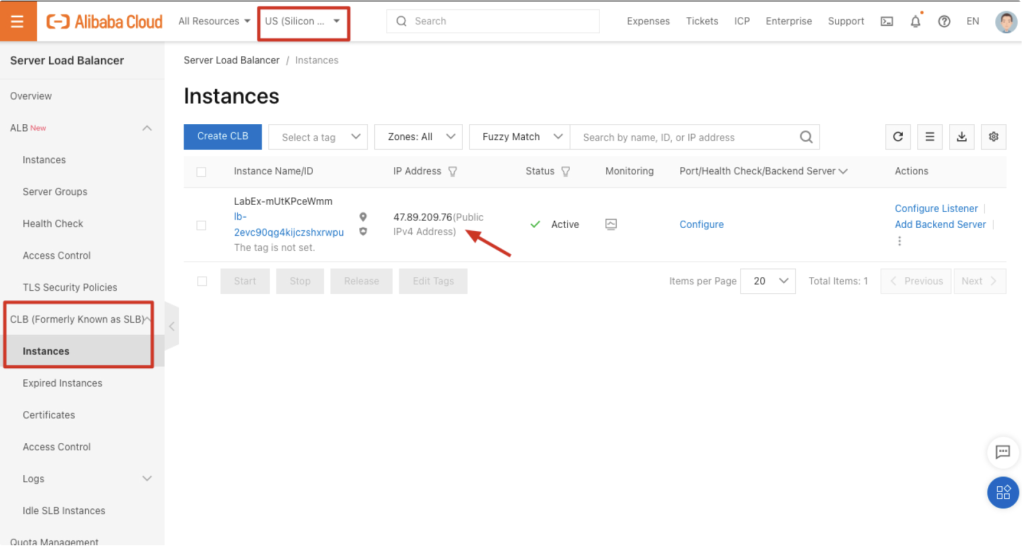Open monitoring chart for LabEx instance

[611, 225]
